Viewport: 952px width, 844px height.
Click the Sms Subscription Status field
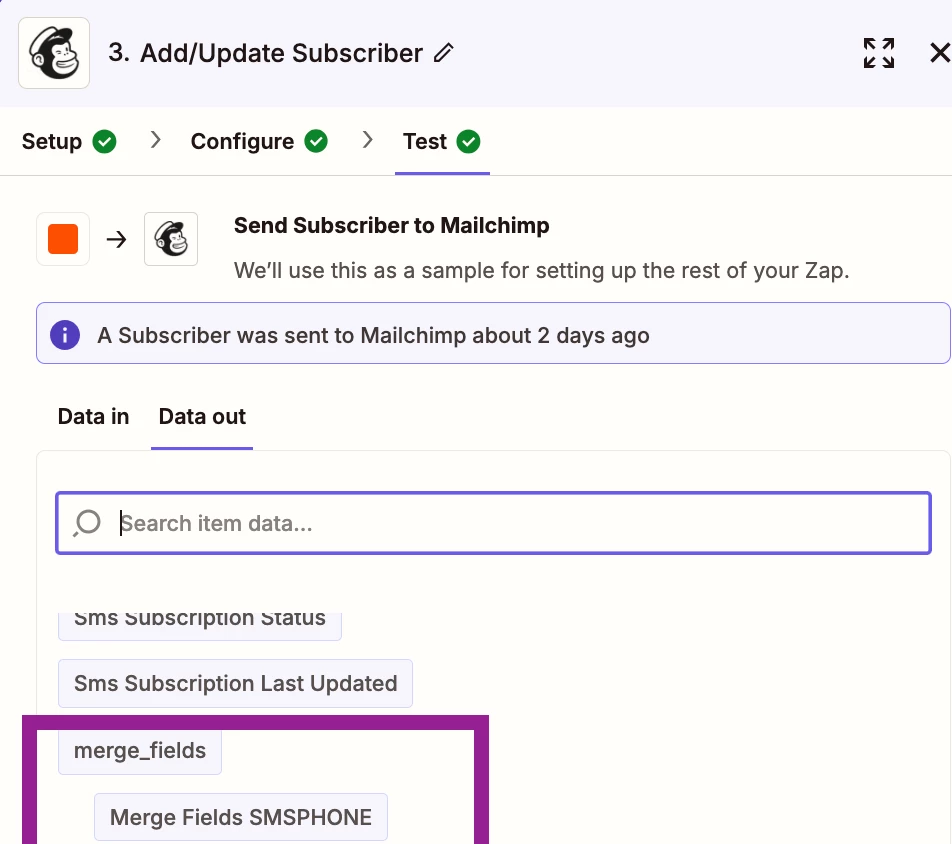(200, 624)
